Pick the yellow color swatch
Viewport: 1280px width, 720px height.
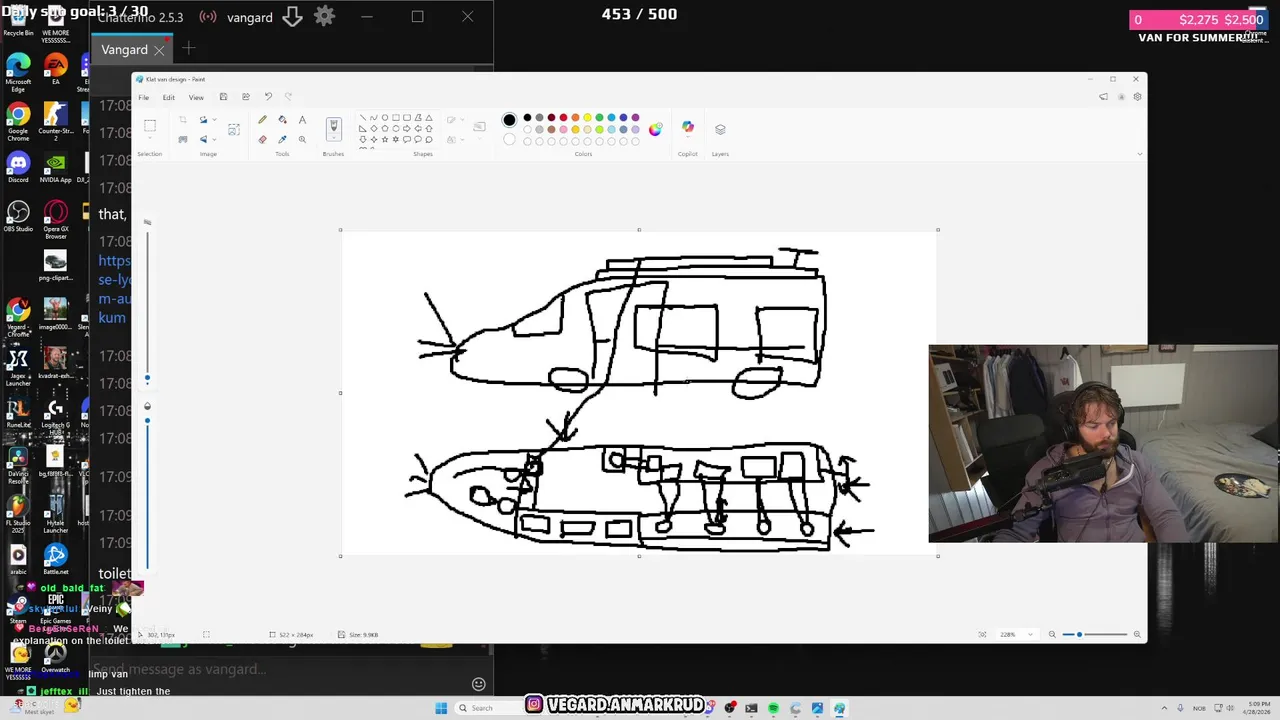(587, 117)
